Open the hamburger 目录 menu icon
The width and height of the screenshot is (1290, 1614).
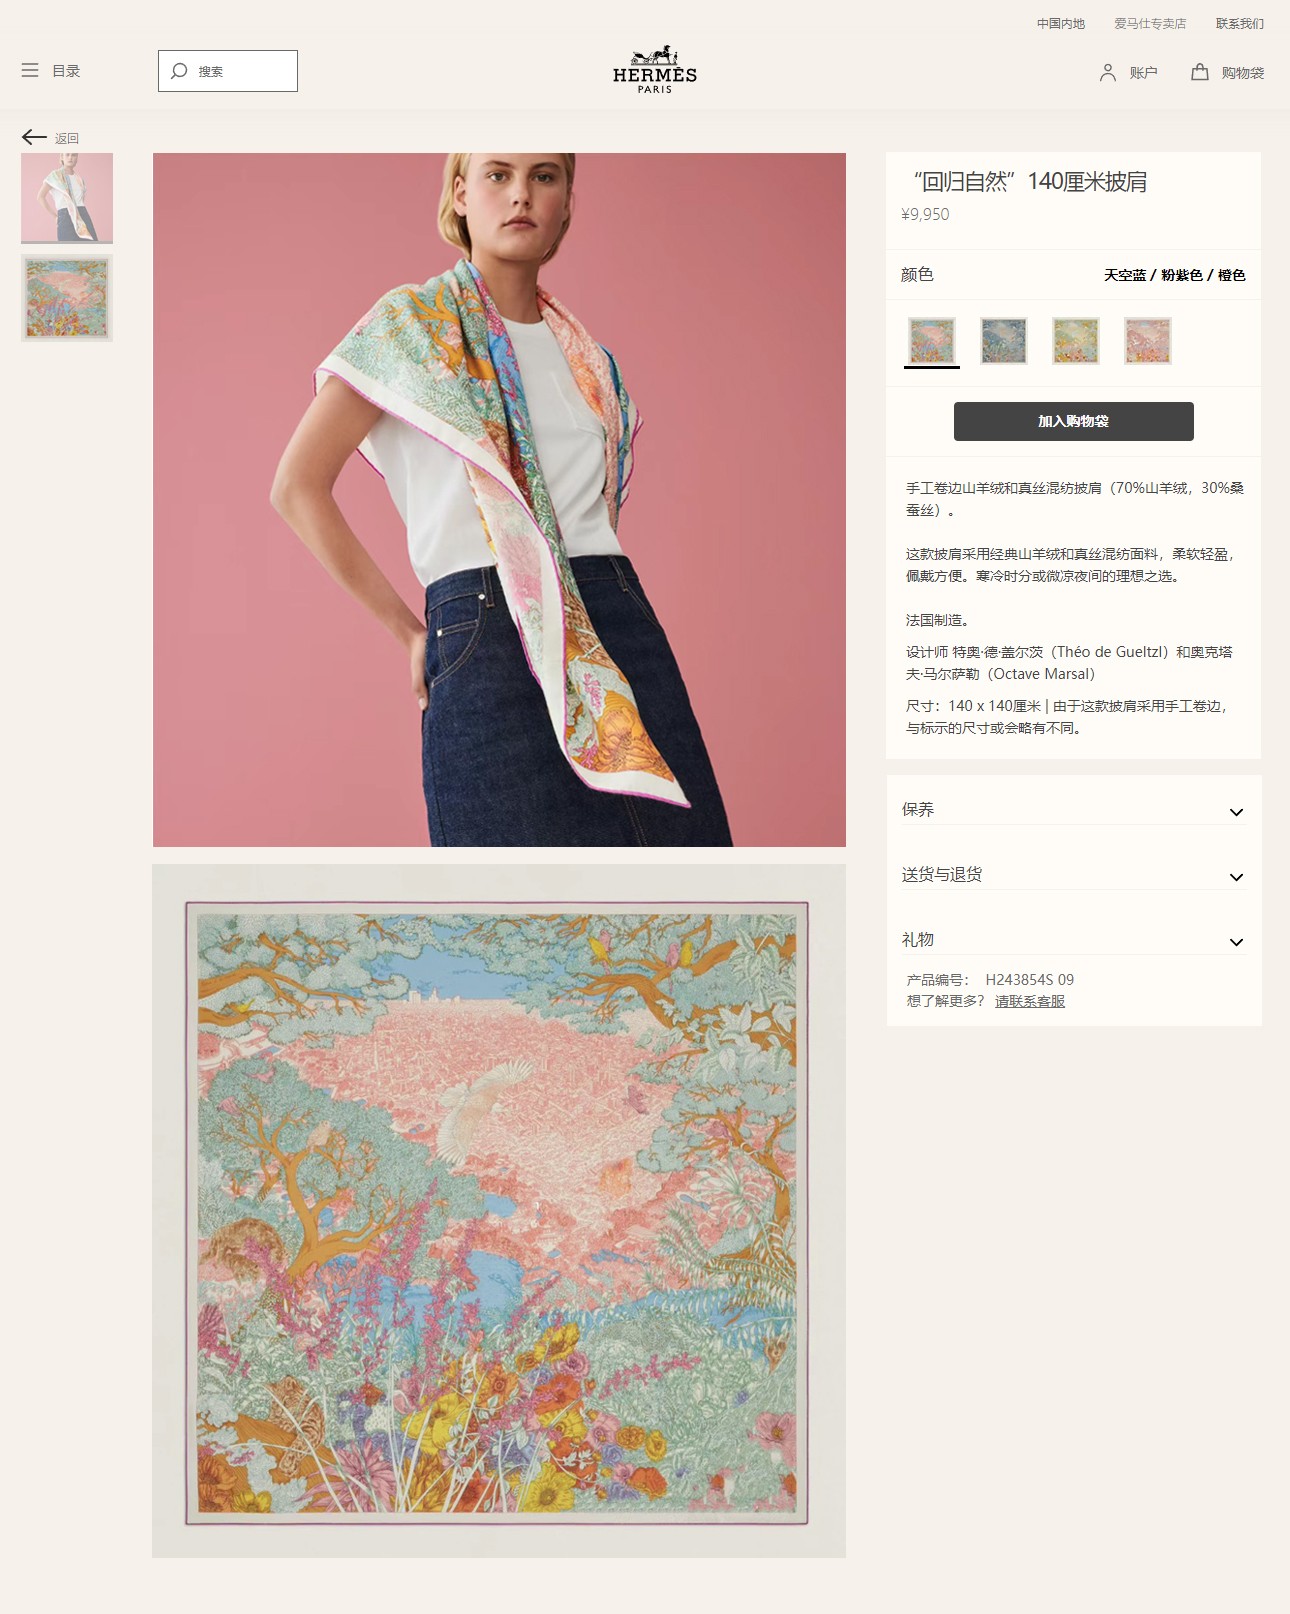[30, 71]
